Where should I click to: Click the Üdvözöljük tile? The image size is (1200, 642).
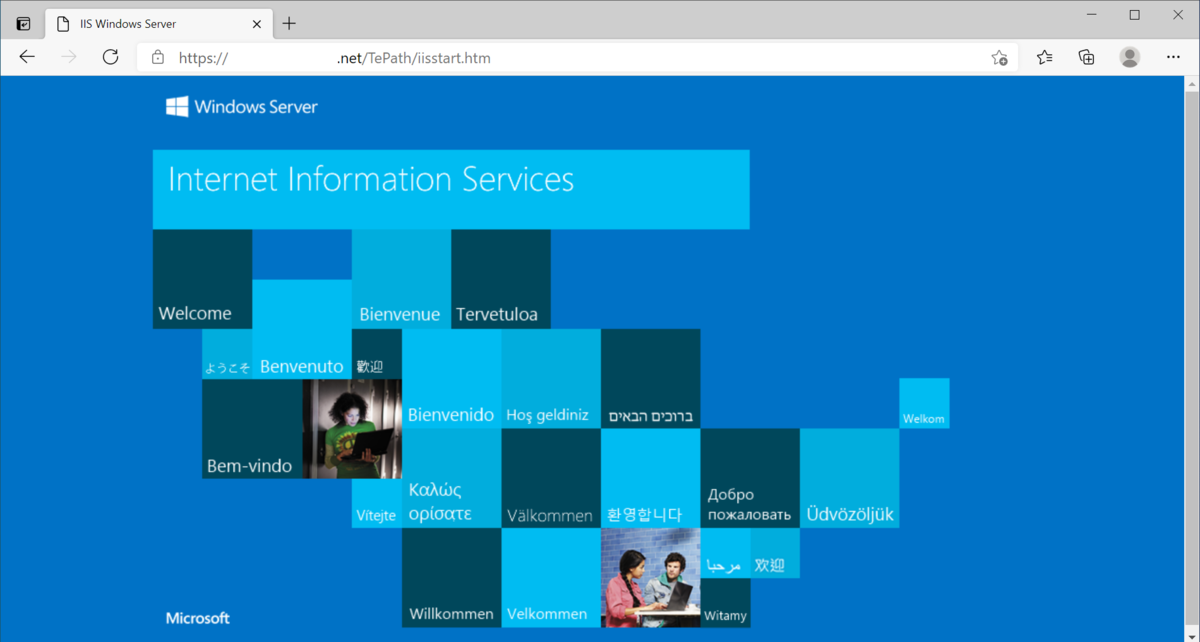(850, 479)
